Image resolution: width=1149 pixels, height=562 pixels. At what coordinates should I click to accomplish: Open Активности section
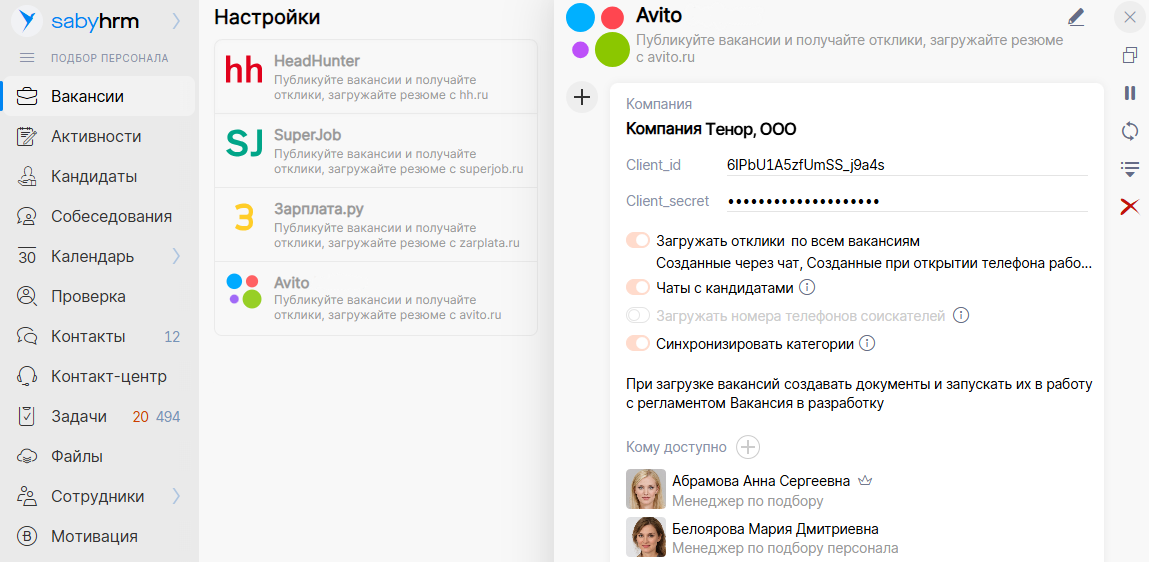(97, 136)
